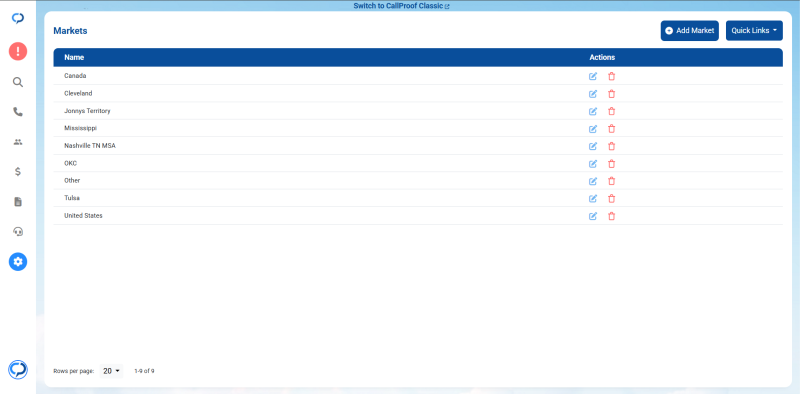Edit the Cleveland market
This screenshot has height=394, width=800.
click(593, 94)
